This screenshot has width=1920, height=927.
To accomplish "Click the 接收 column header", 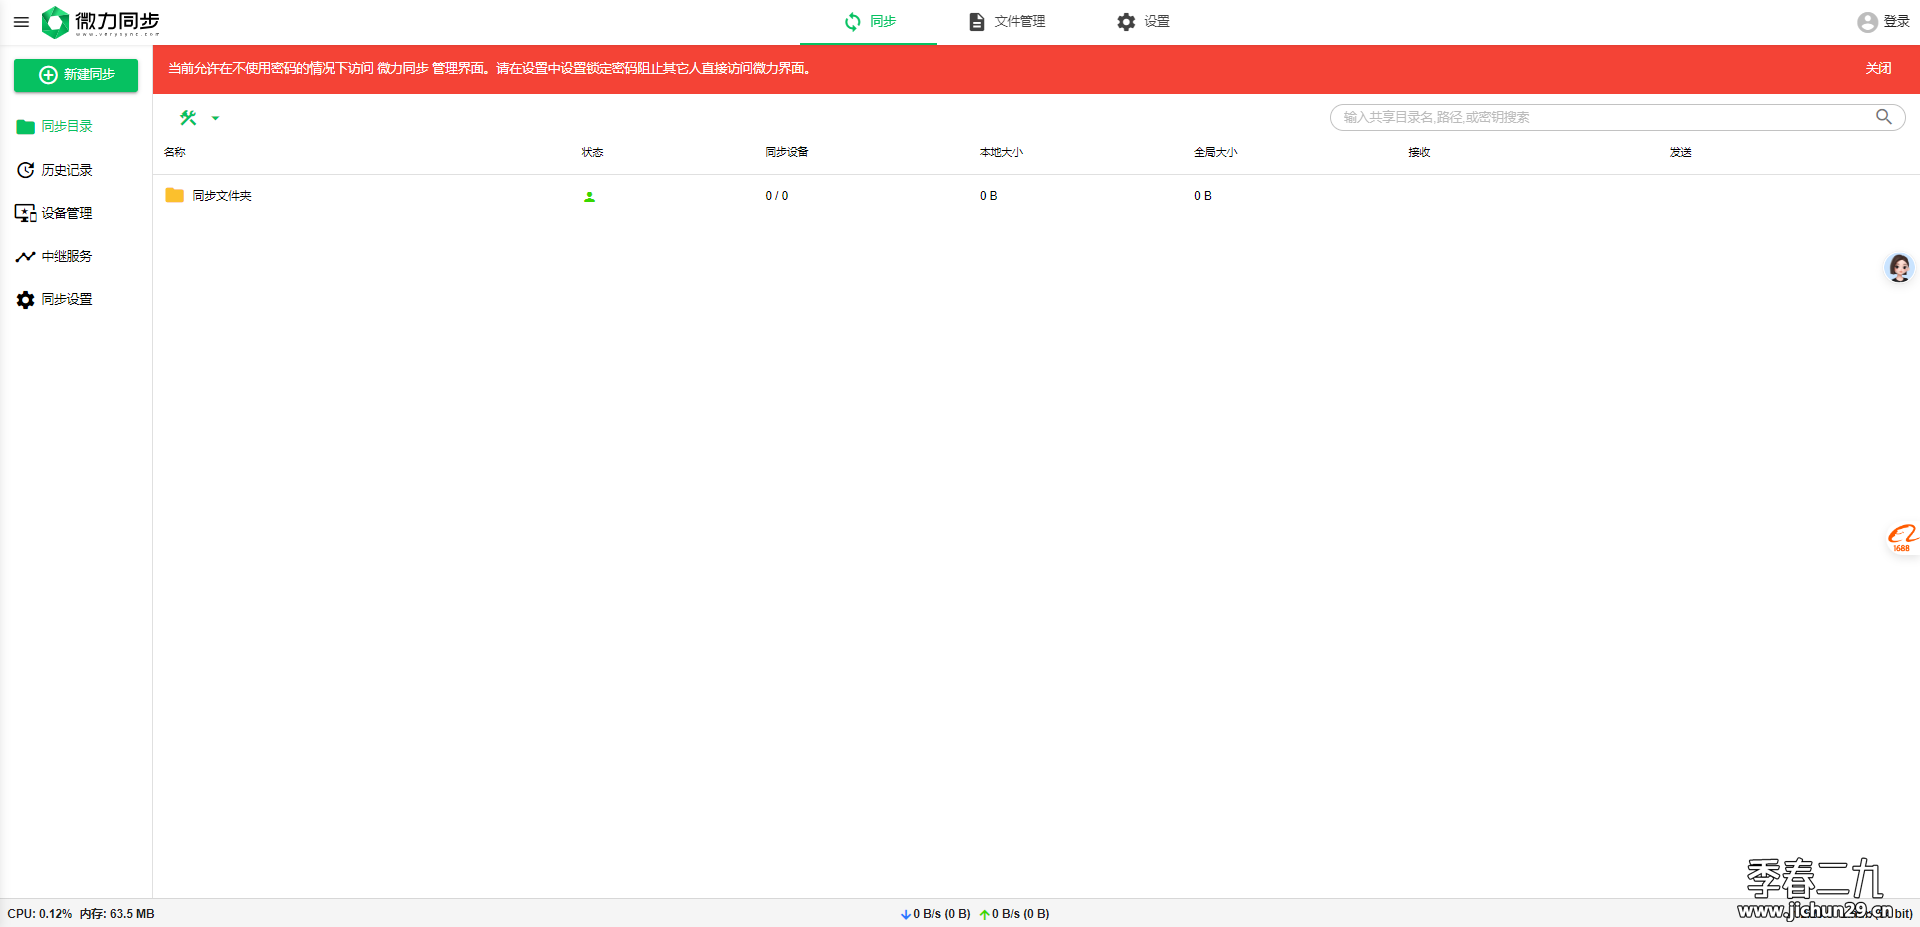I will click(1419, 152).
